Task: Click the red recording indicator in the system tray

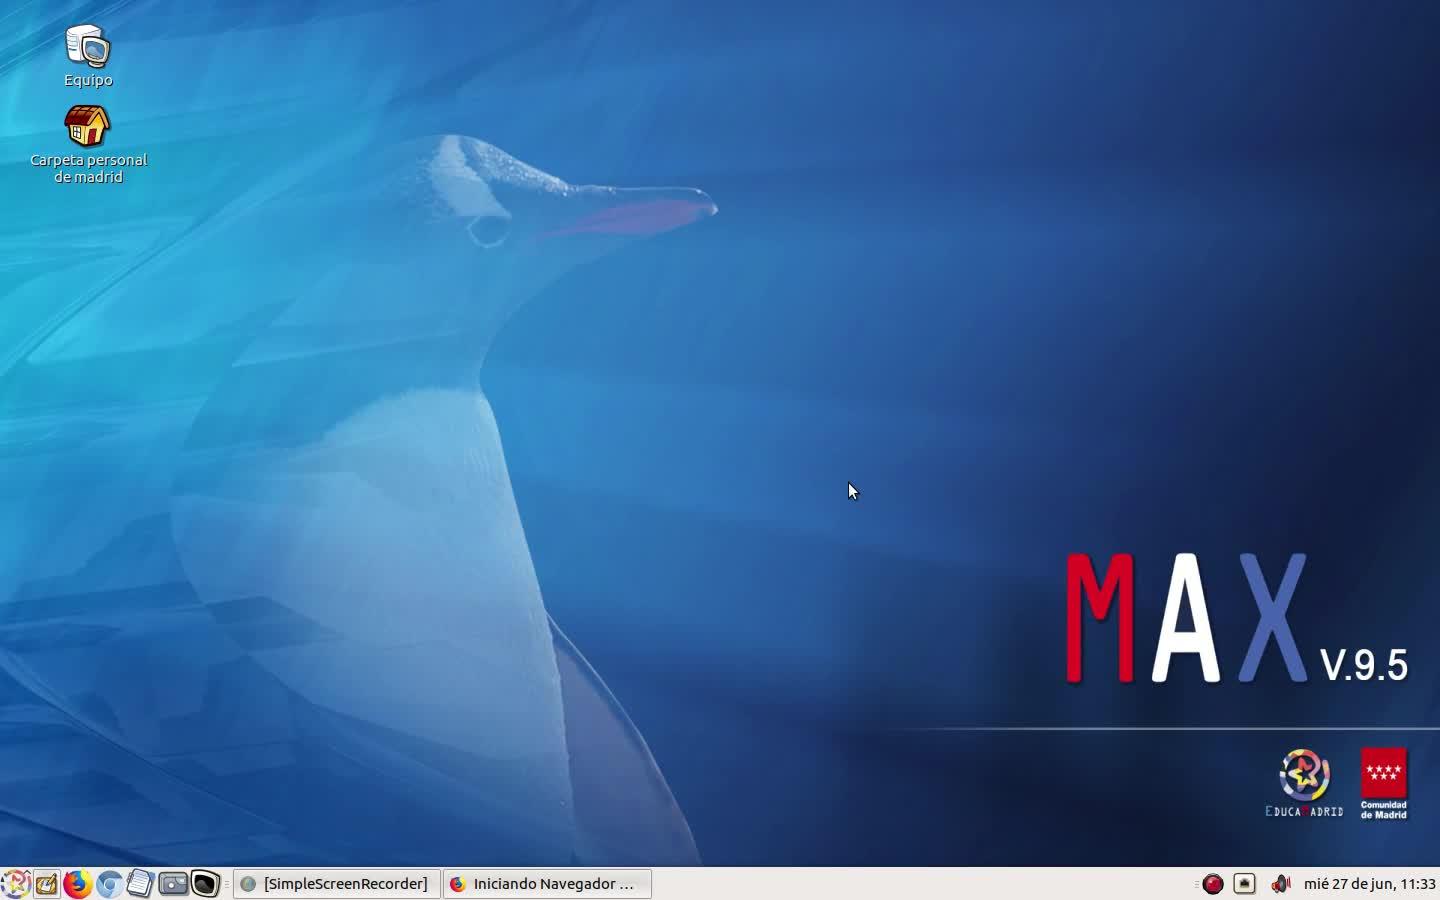Action: pos(1213,884)
